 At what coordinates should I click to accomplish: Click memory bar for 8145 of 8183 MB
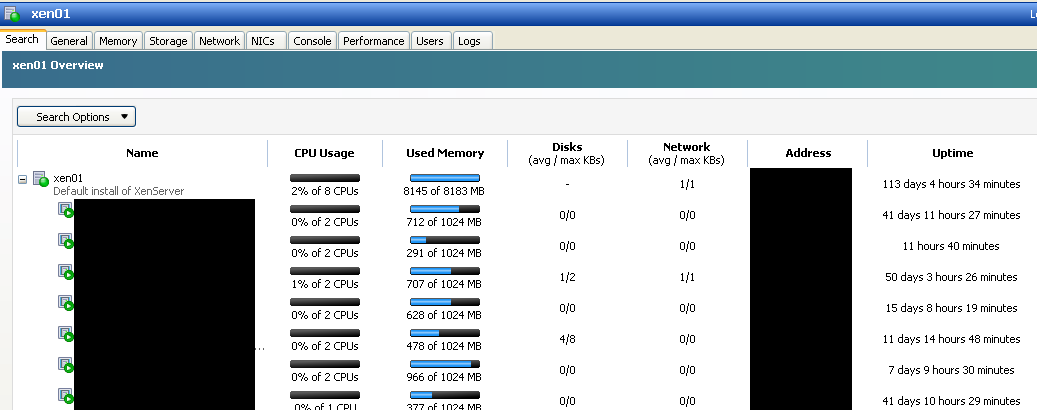point(444,178)
